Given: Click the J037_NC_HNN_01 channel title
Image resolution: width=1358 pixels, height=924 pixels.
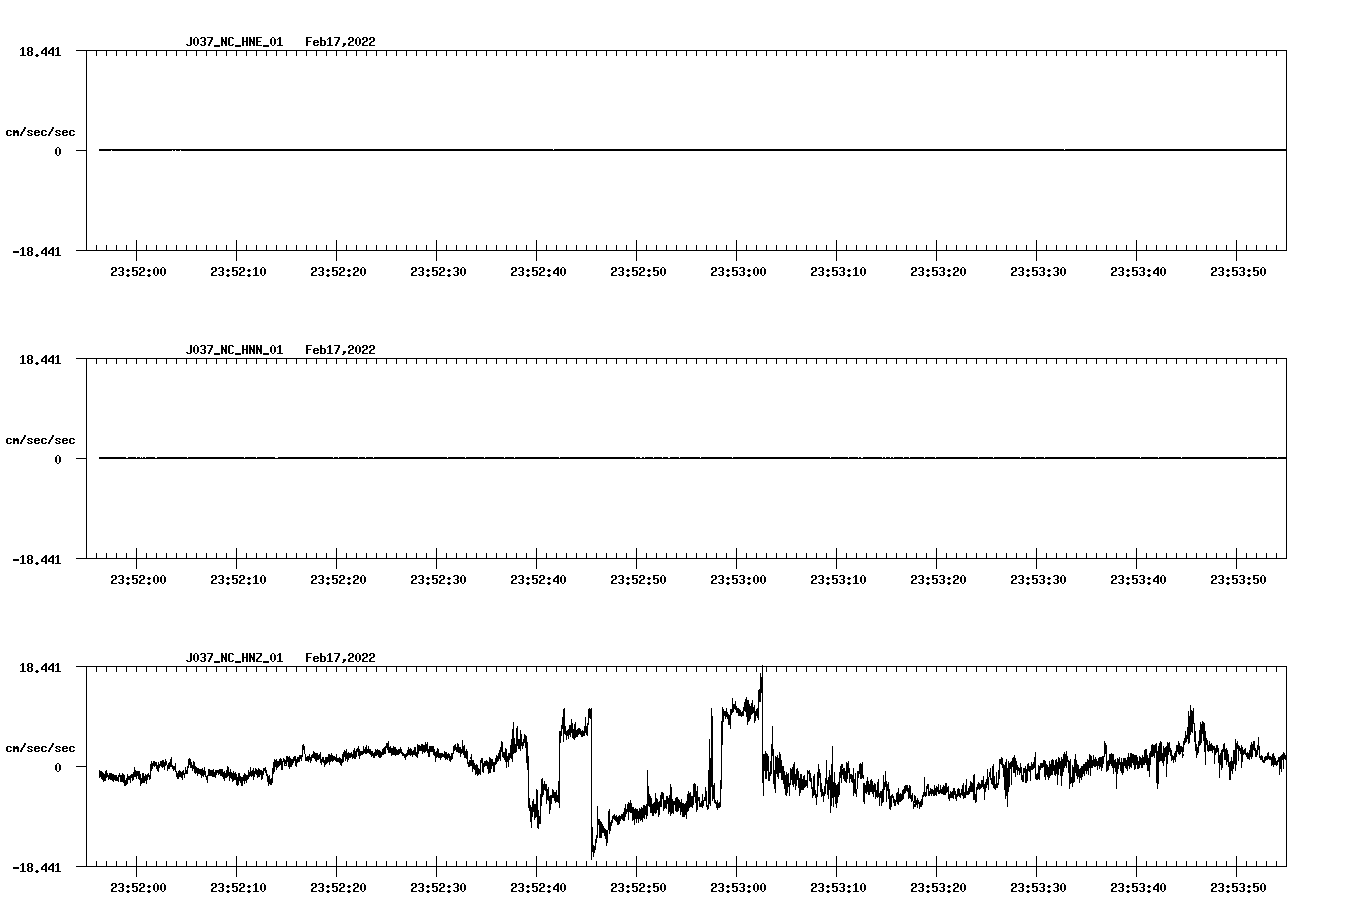Looking at the screenshot, I should tap(234, 350).
